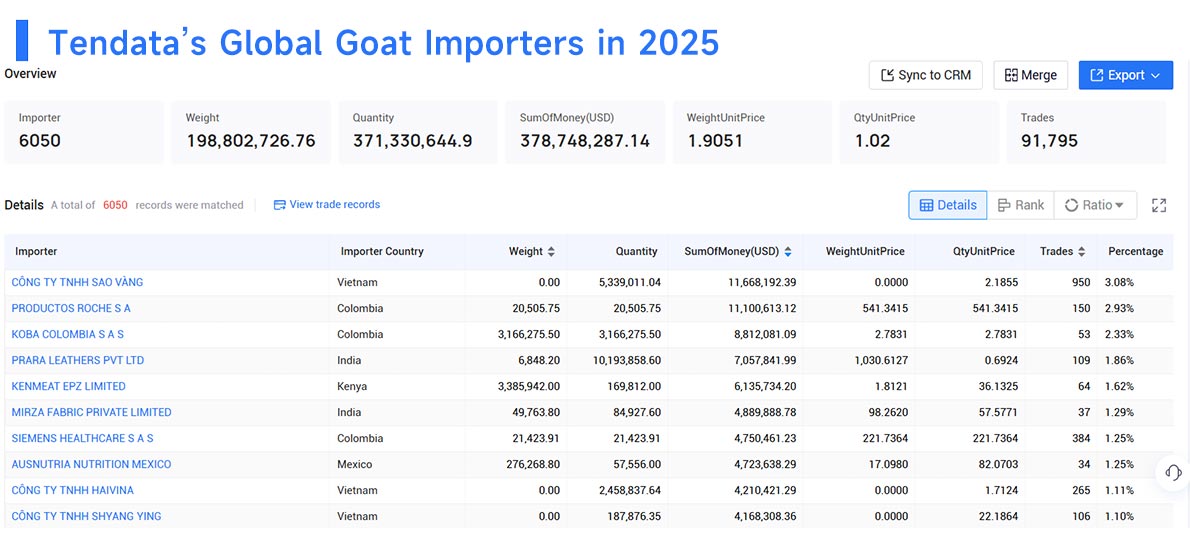Click the Importer column header
Viewport: 1190px width, 533px height.
[x=36, y=251]
